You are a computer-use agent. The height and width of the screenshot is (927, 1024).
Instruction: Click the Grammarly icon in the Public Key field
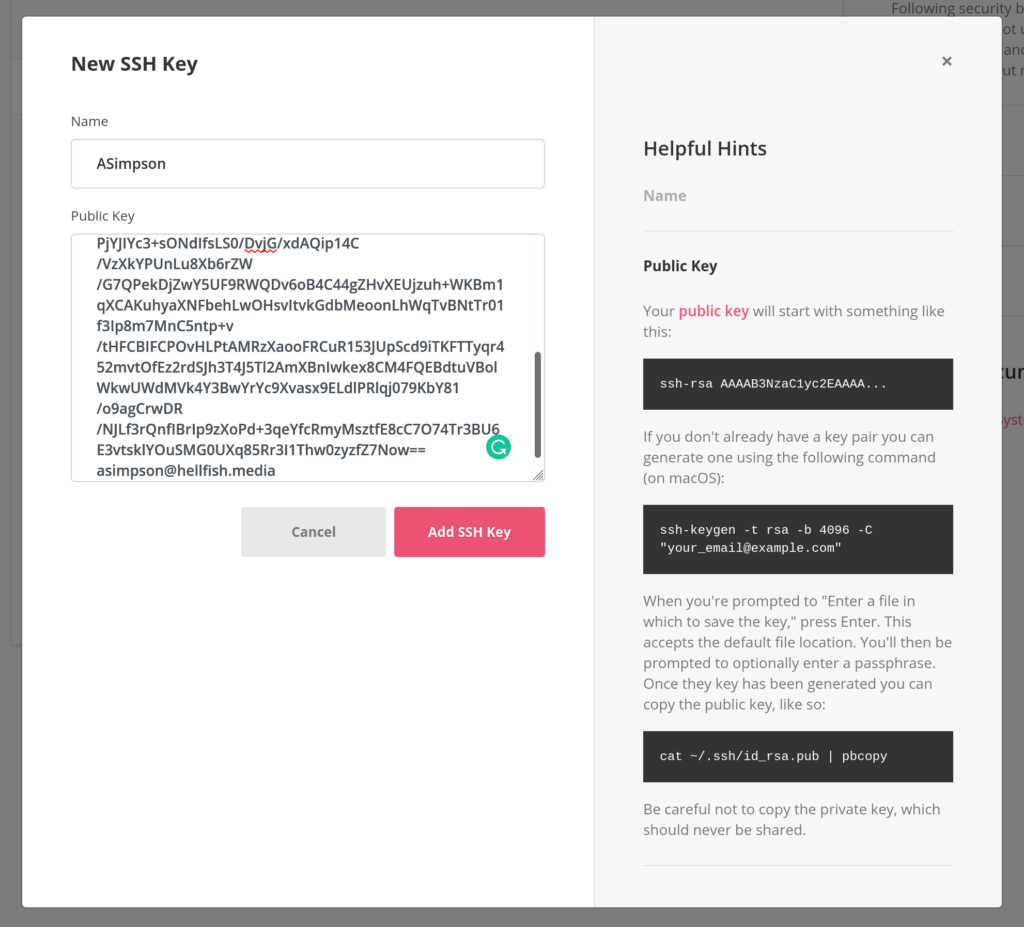point(498,447)
